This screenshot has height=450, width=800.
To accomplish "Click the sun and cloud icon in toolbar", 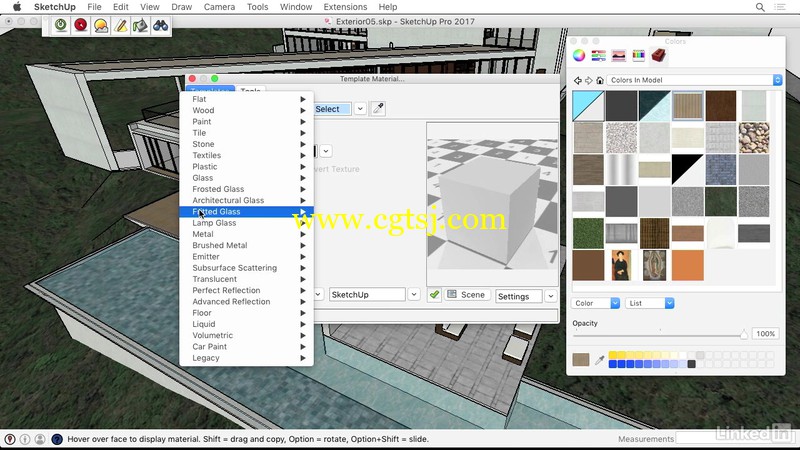I will (x=101, y=25).
